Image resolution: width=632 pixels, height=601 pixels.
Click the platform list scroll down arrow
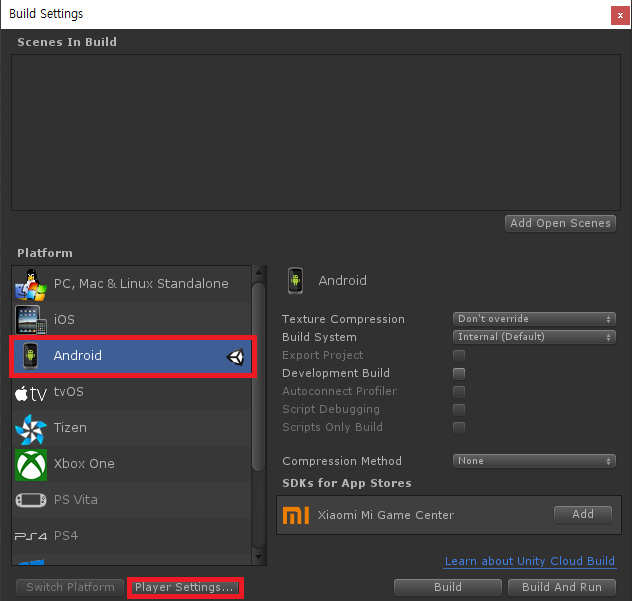[258, 558]
